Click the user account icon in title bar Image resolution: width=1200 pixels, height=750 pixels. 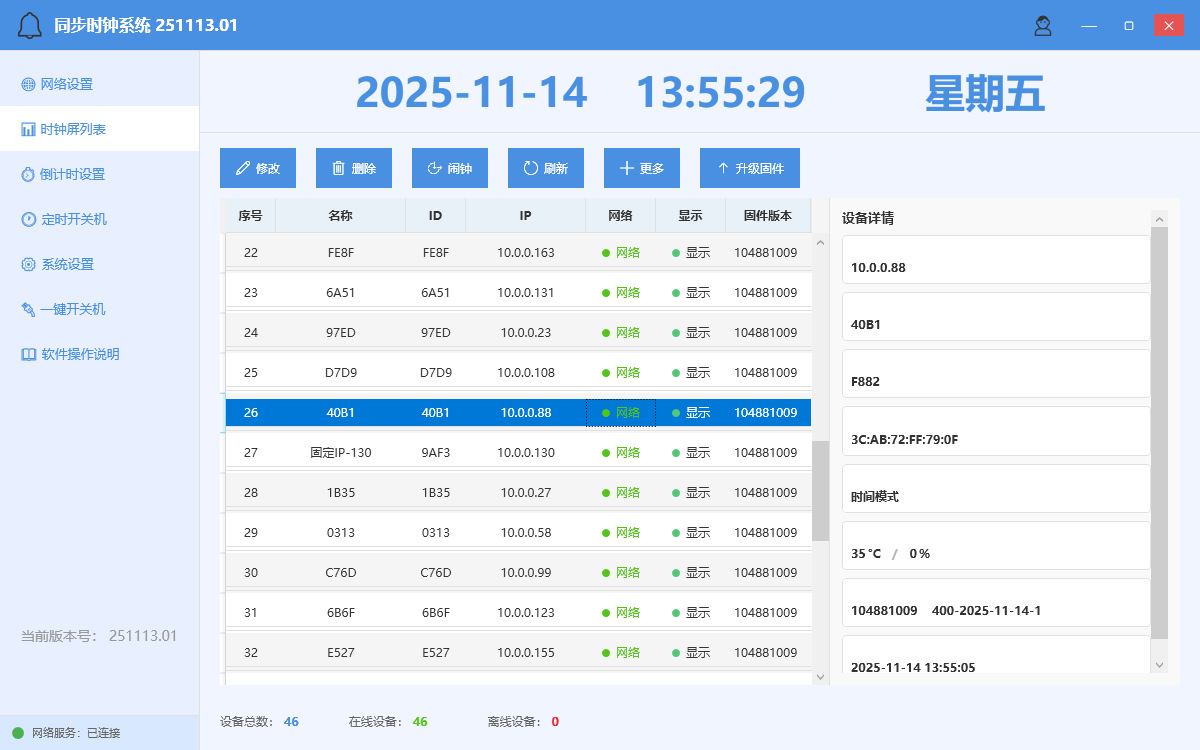pyautogui.click(x=1042, y=26)
